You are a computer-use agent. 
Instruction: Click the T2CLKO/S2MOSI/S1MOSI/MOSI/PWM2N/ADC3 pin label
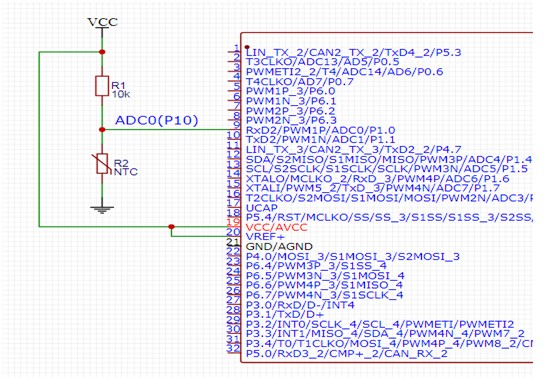pyautogui.click(x=389, y=198)
